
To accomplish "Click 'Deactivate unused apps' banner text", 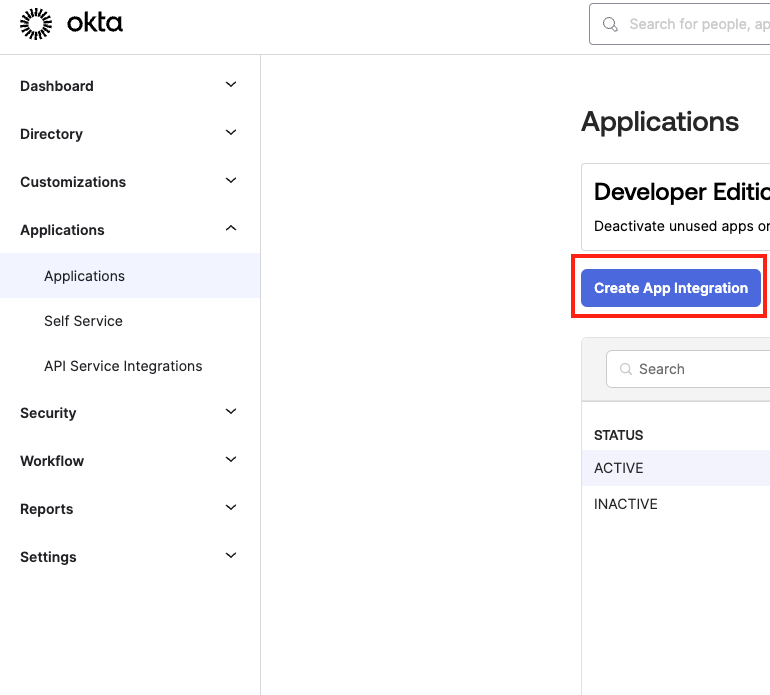I will click(x=682, y=226).
